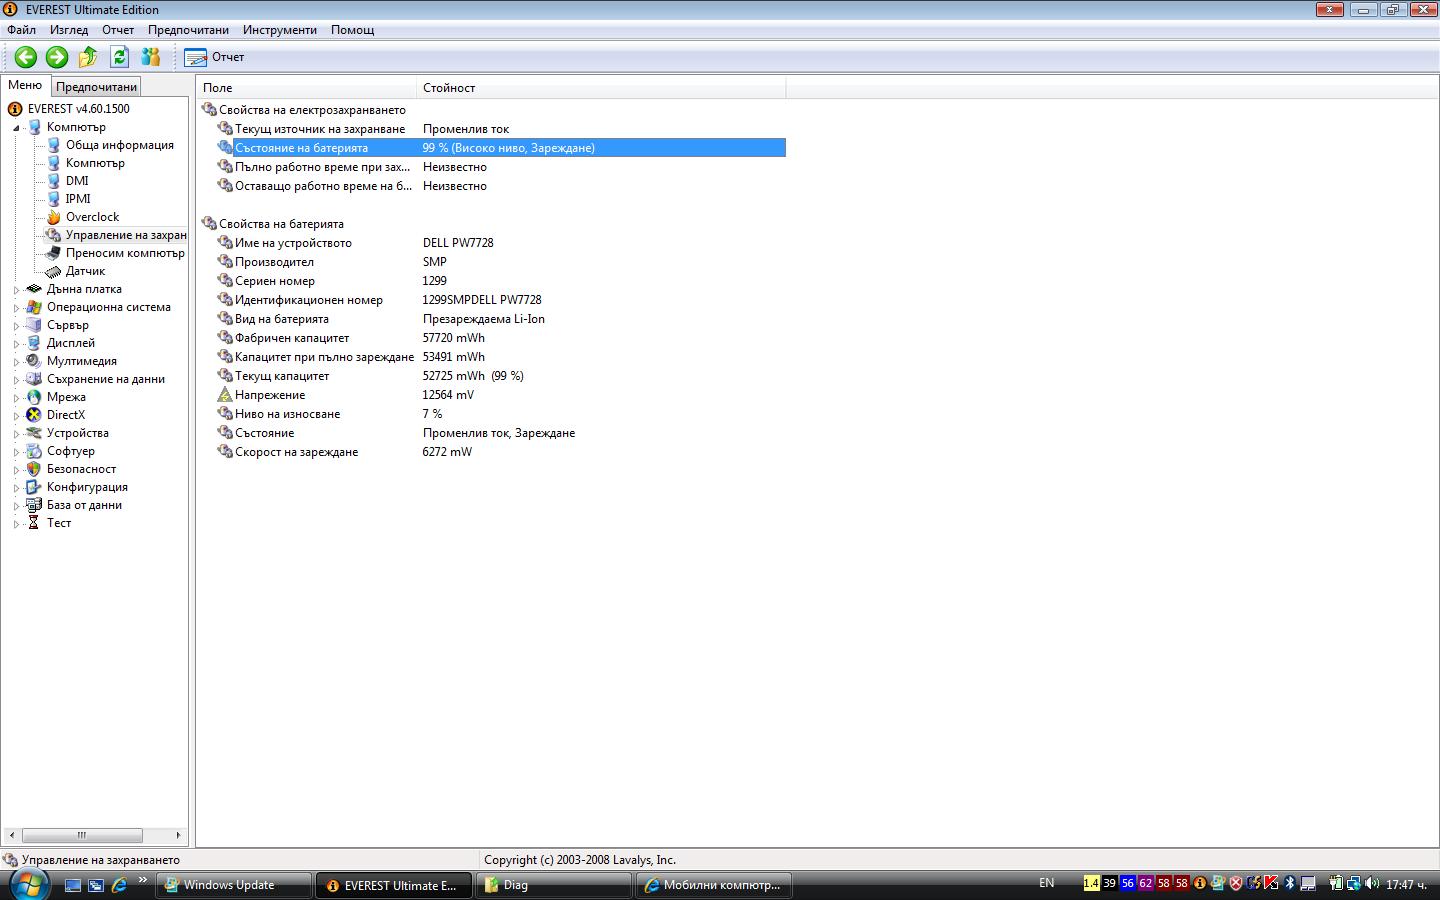The height and width of the screenshot is (900, 1440).
Task: Expand the Дънна платка node
Action: (x=16, y=290)
